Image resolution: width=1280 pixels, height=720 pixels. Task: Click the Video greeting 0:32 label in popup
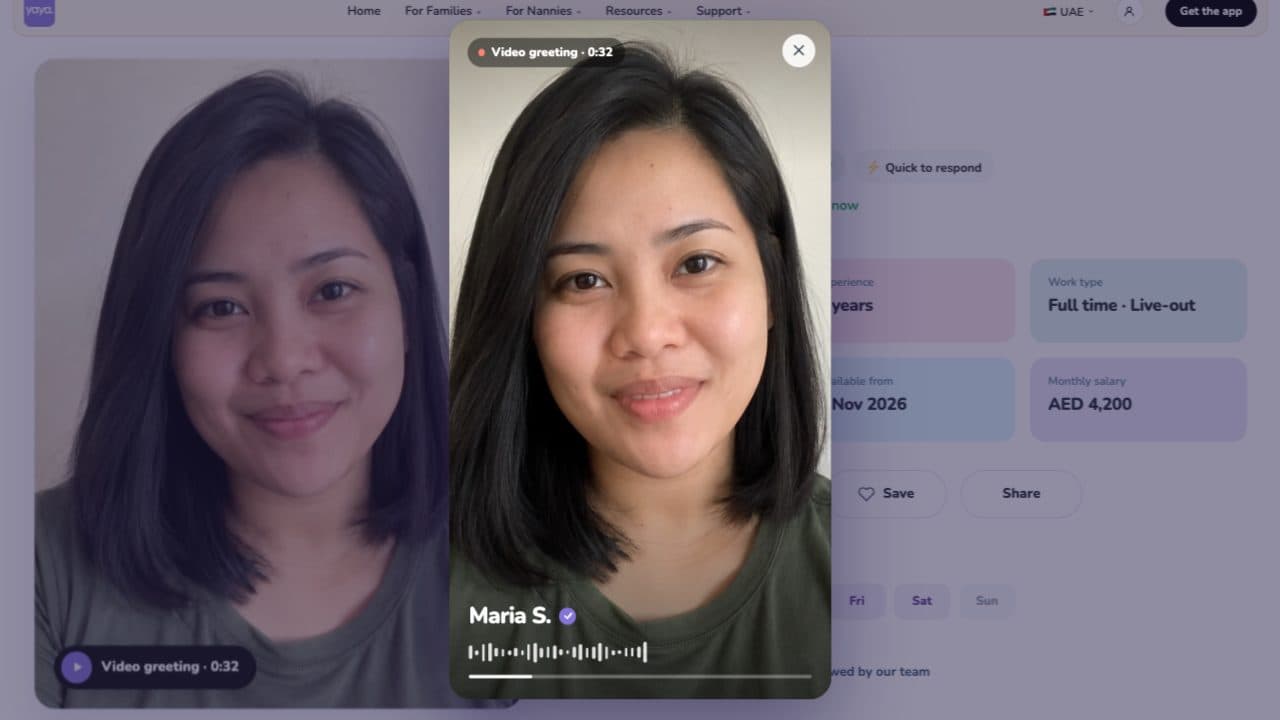[546, 52]
